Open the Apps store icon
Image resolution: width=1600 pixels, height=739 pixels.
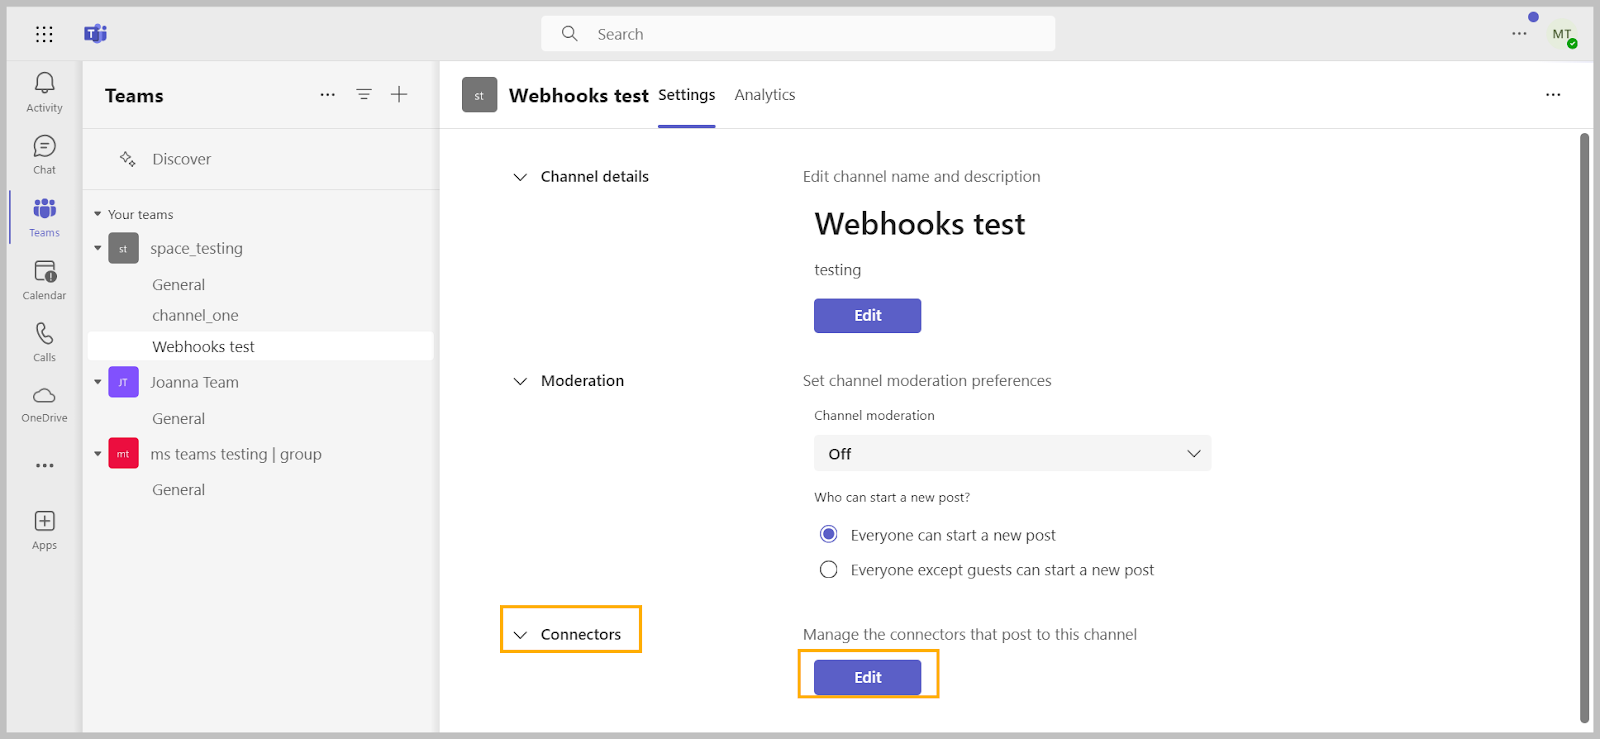click(44, 522)
